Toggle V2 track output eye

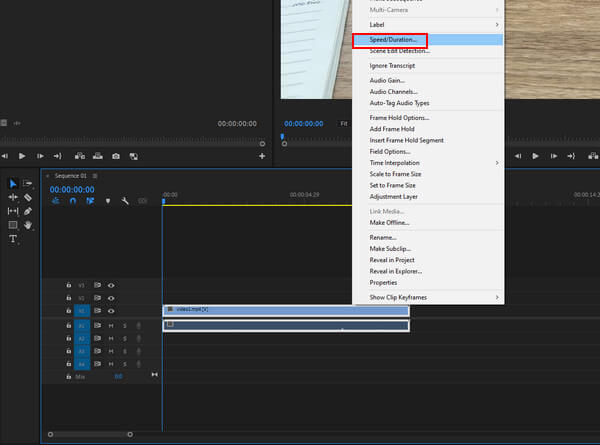(111, 298)
